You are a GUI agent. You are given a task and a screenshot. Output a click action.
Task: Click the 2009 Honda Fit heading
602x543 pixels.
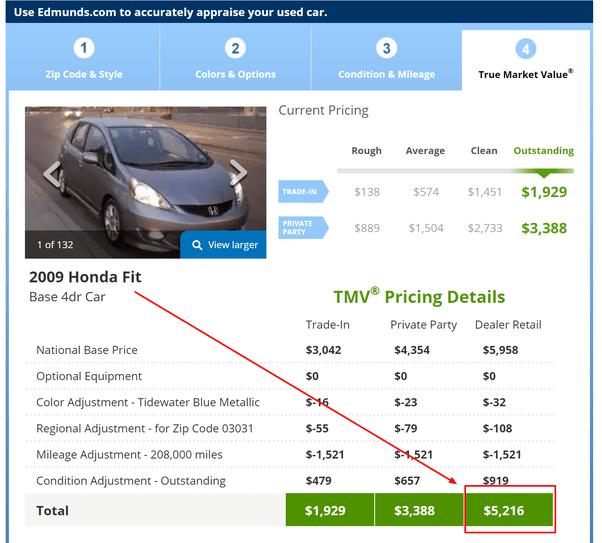click(x=85, y=277)
